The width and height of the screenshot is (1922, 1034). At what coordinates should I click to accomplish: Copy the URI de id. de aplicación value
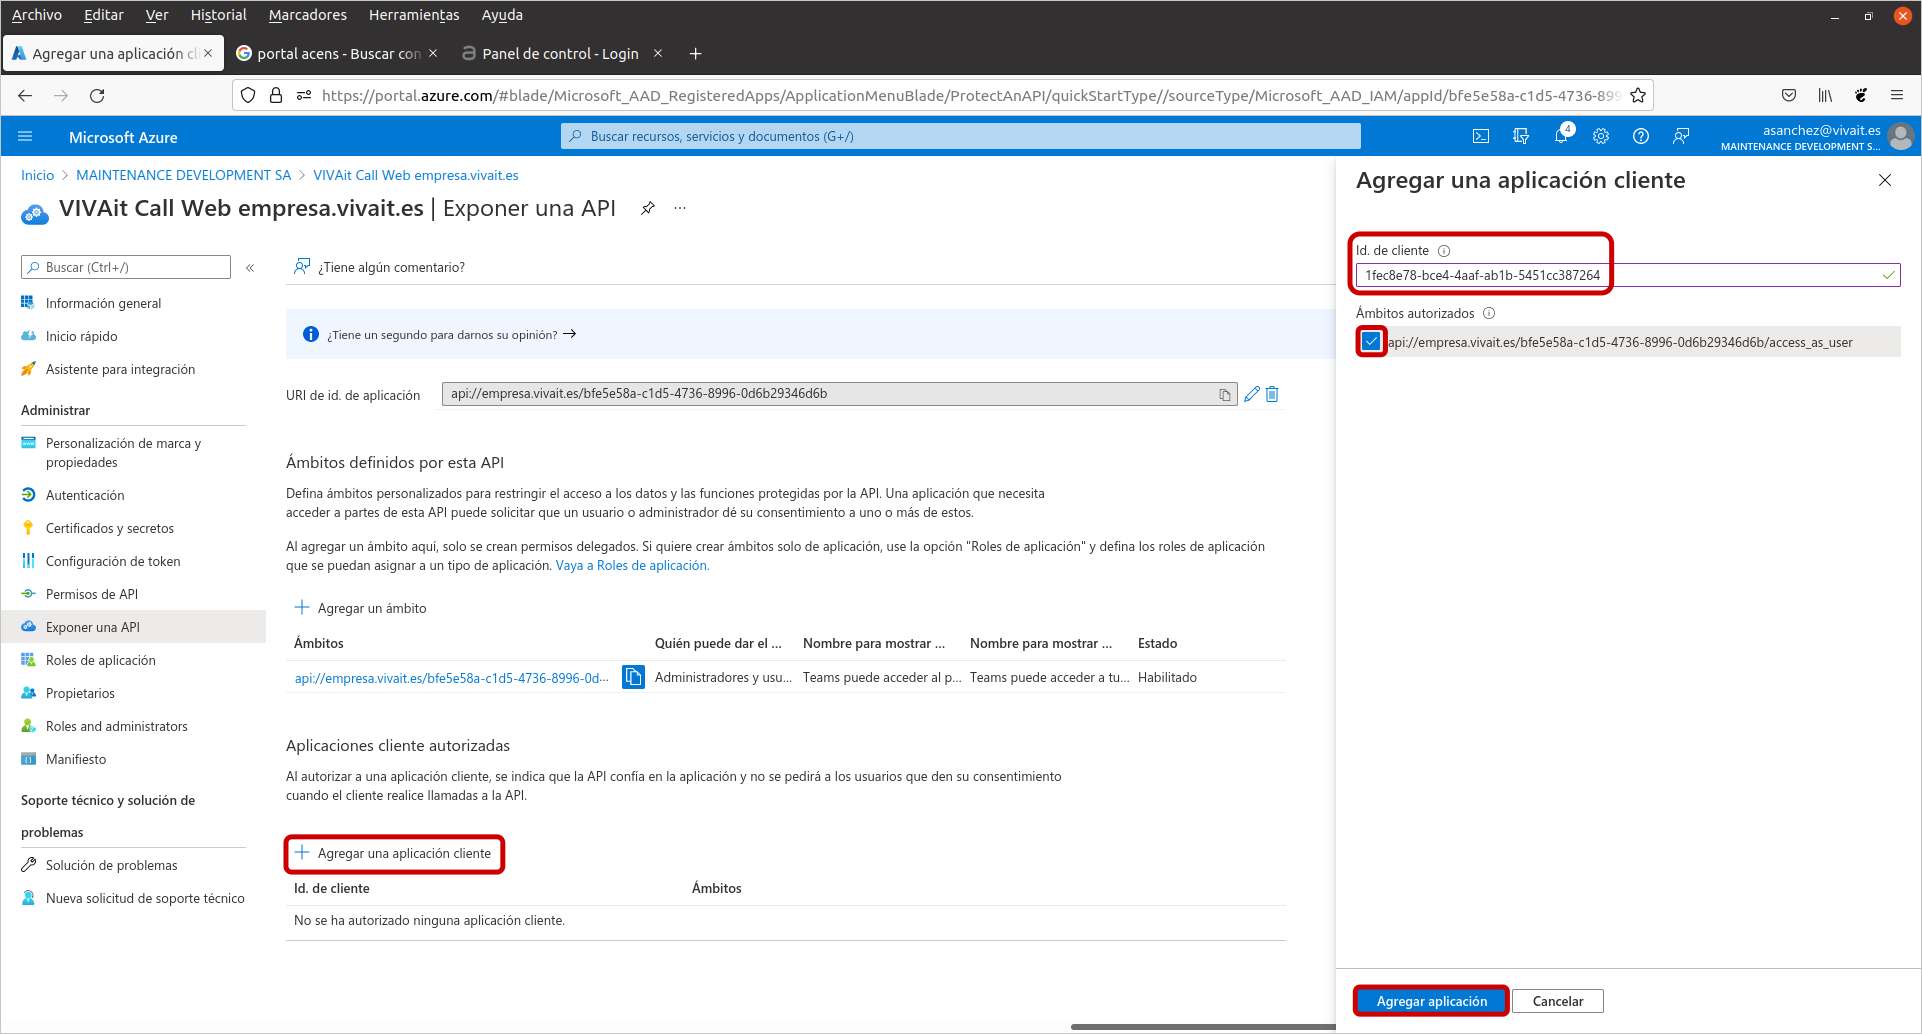1225,394
